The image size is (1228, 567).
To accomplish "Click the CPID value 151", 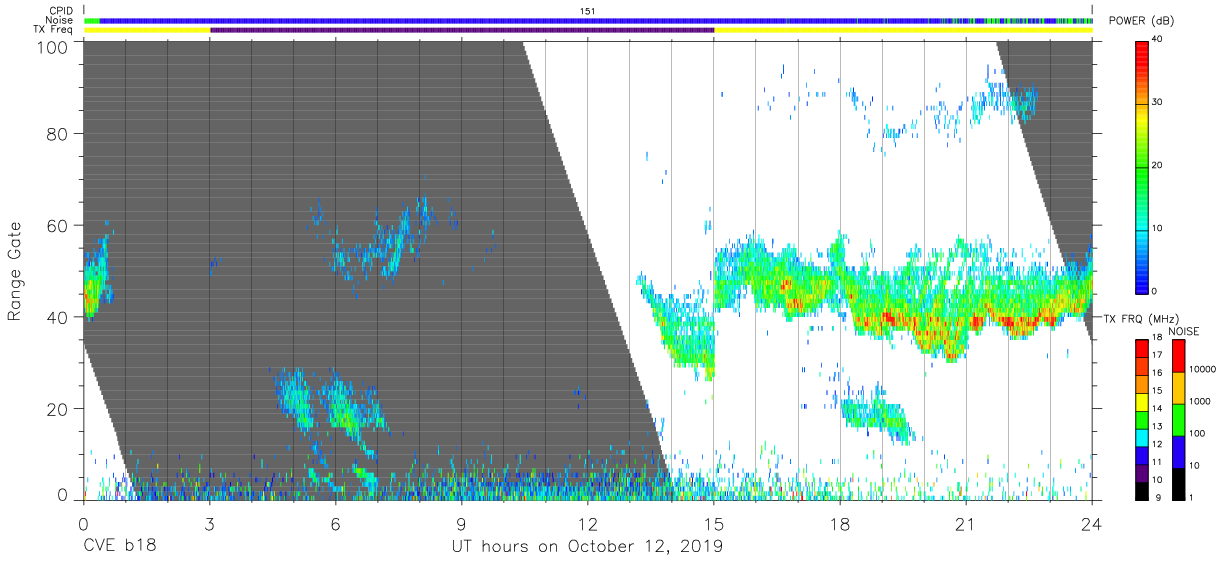I will [588, 11].
